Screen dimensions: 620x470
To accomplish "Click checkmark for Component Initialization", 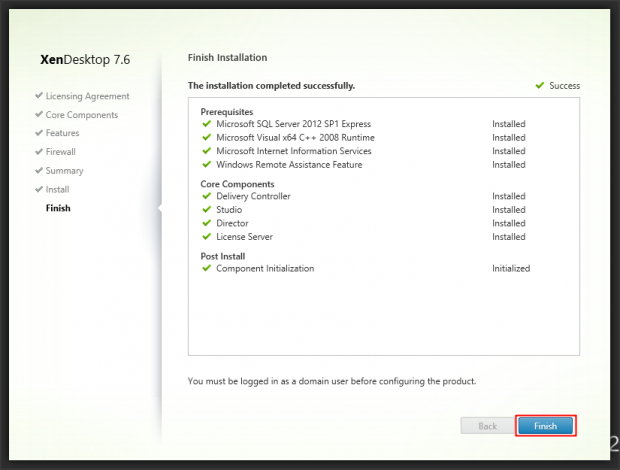I will coord(206,268).
